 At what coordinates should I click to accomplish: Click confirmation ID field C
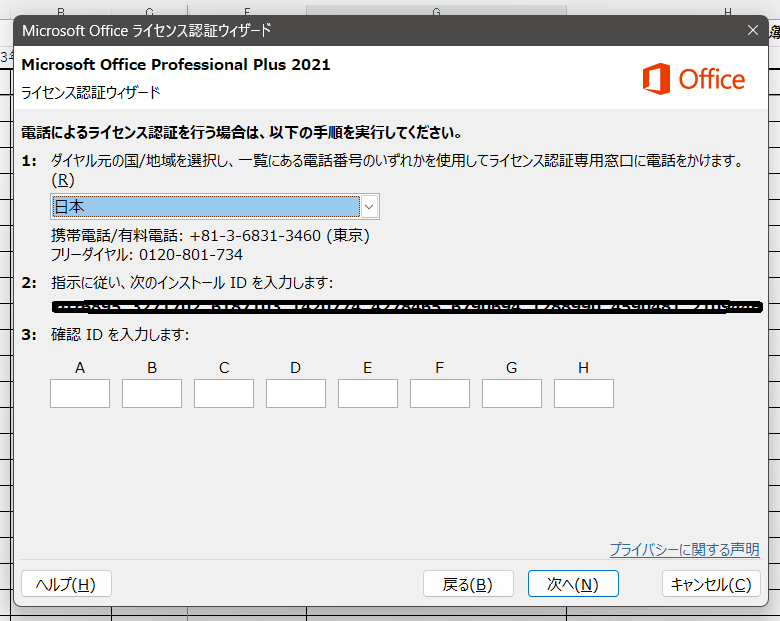pyautogui.click(x=224, y=394)
